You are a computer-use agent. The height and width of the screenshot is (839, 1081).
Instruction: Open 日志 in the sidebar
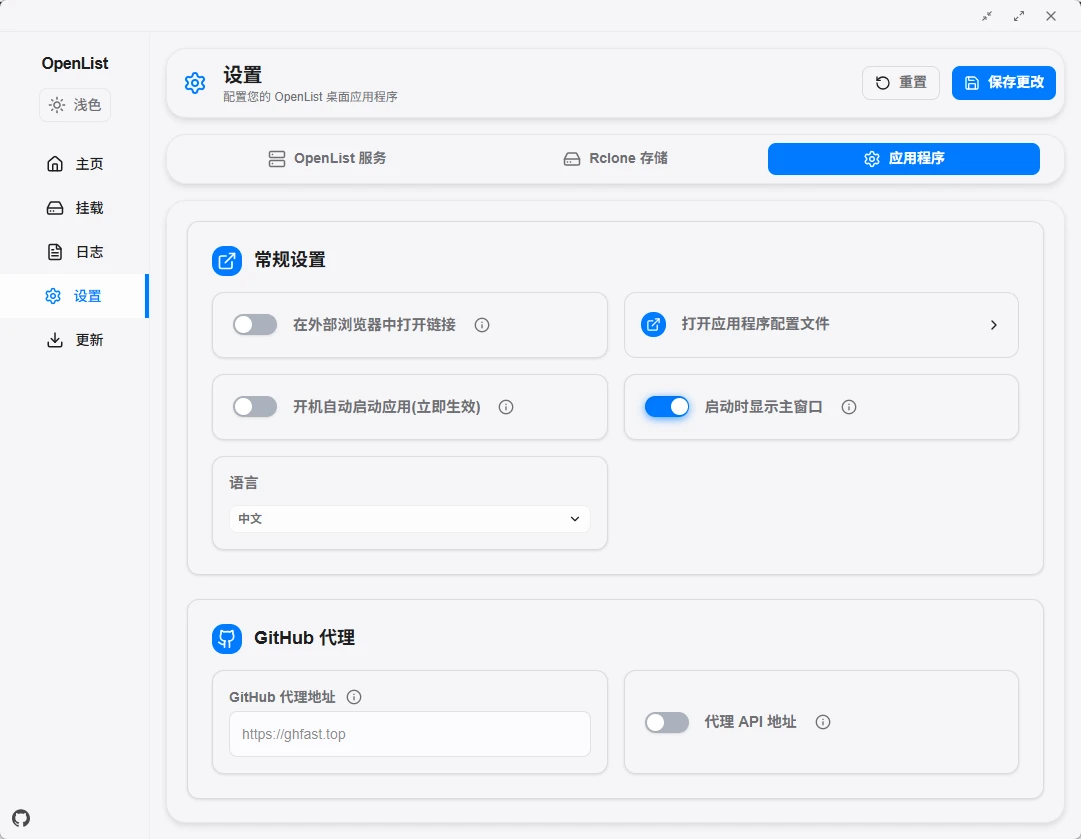tap(74, 252)
